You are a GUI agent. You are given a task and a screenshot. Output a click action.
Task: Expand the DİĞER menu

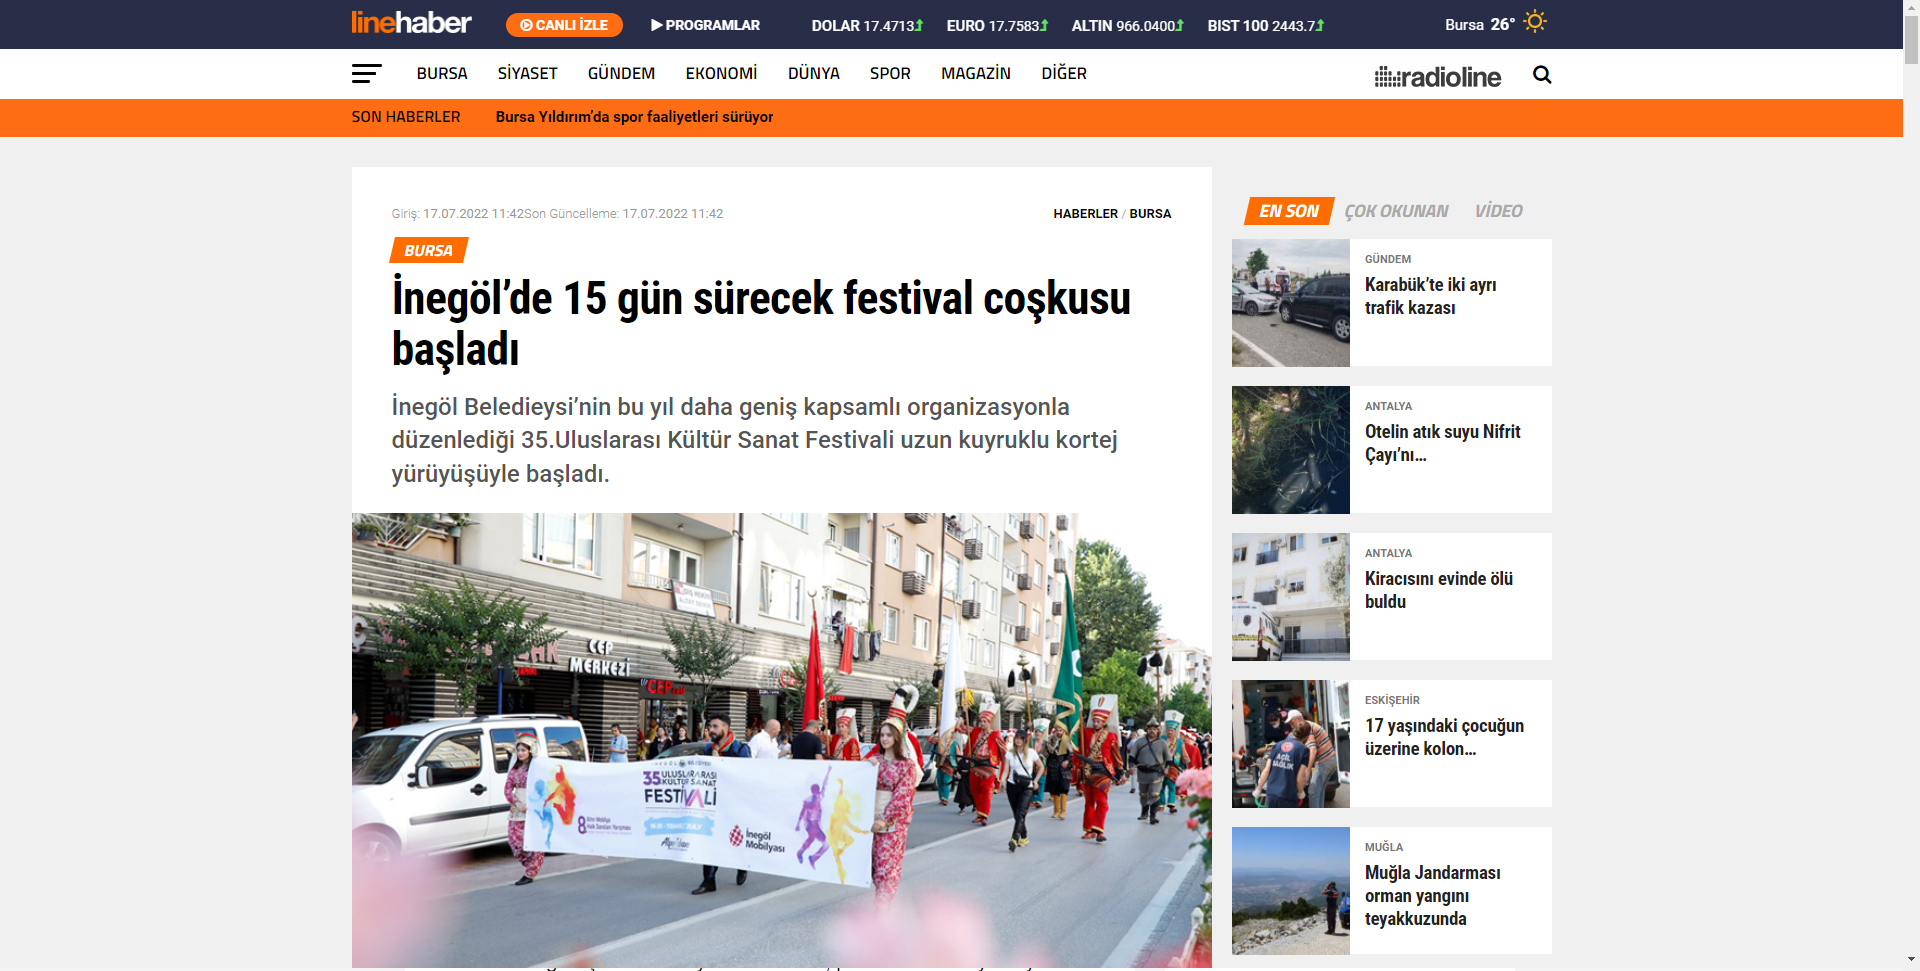click(x=1063, y=74)
